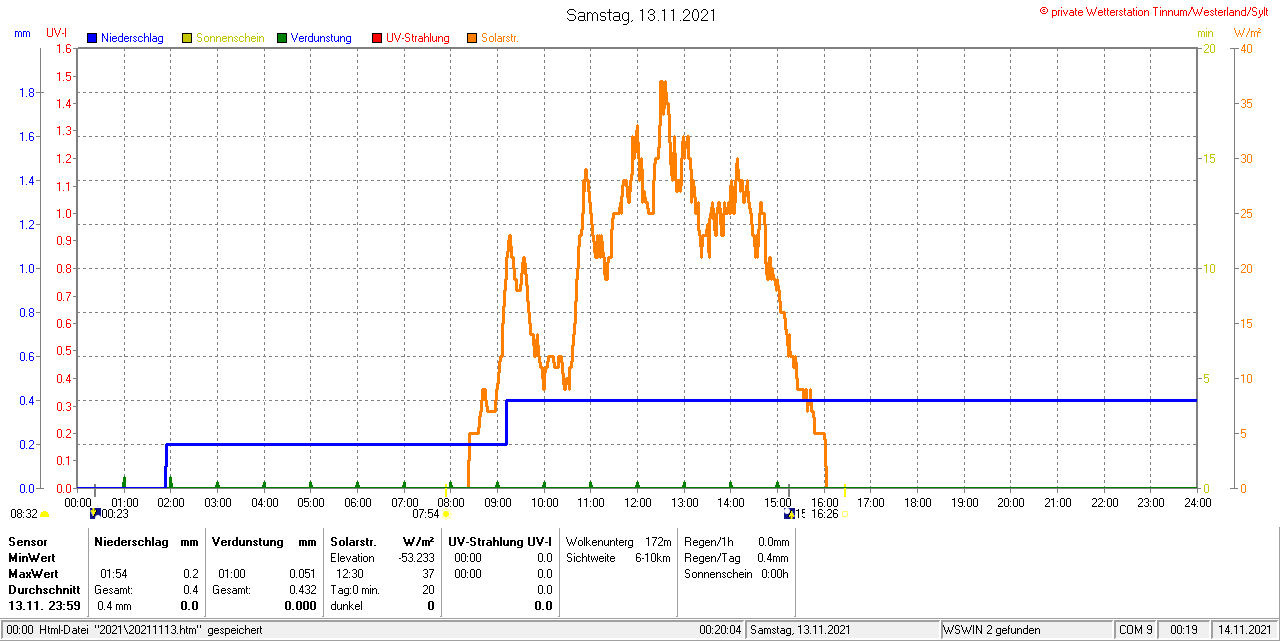The image size is (1280, 641).
Task: Click the yellow min axis unit label
Action: 1205,33
